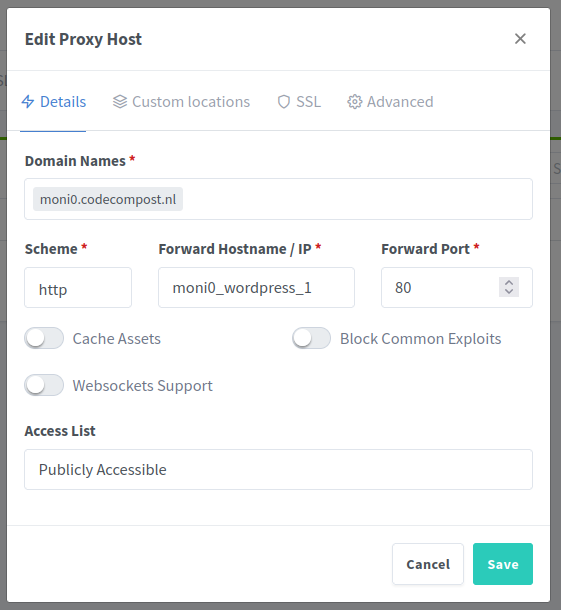Open the Custom locations tab
Image resolution: width=561 pixels, height=610 pixels.
[181, 102]
